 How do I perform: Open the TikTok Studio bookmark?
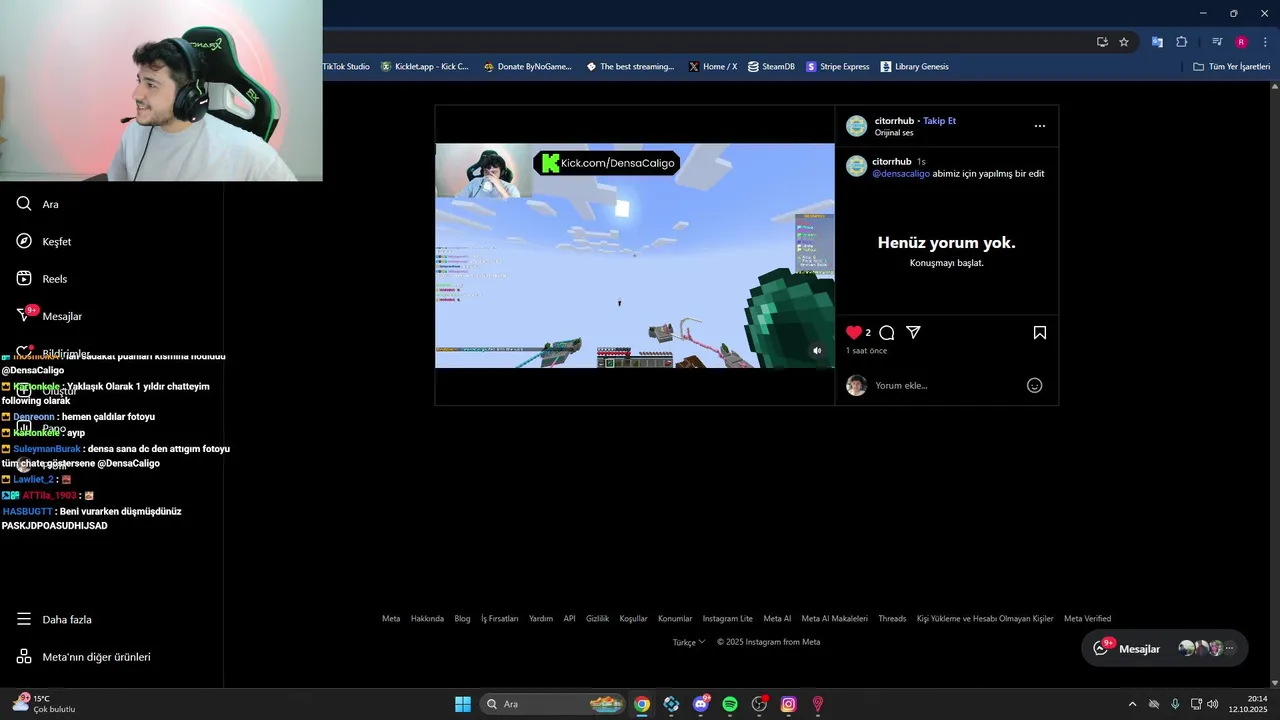click(x=346, y=67)
